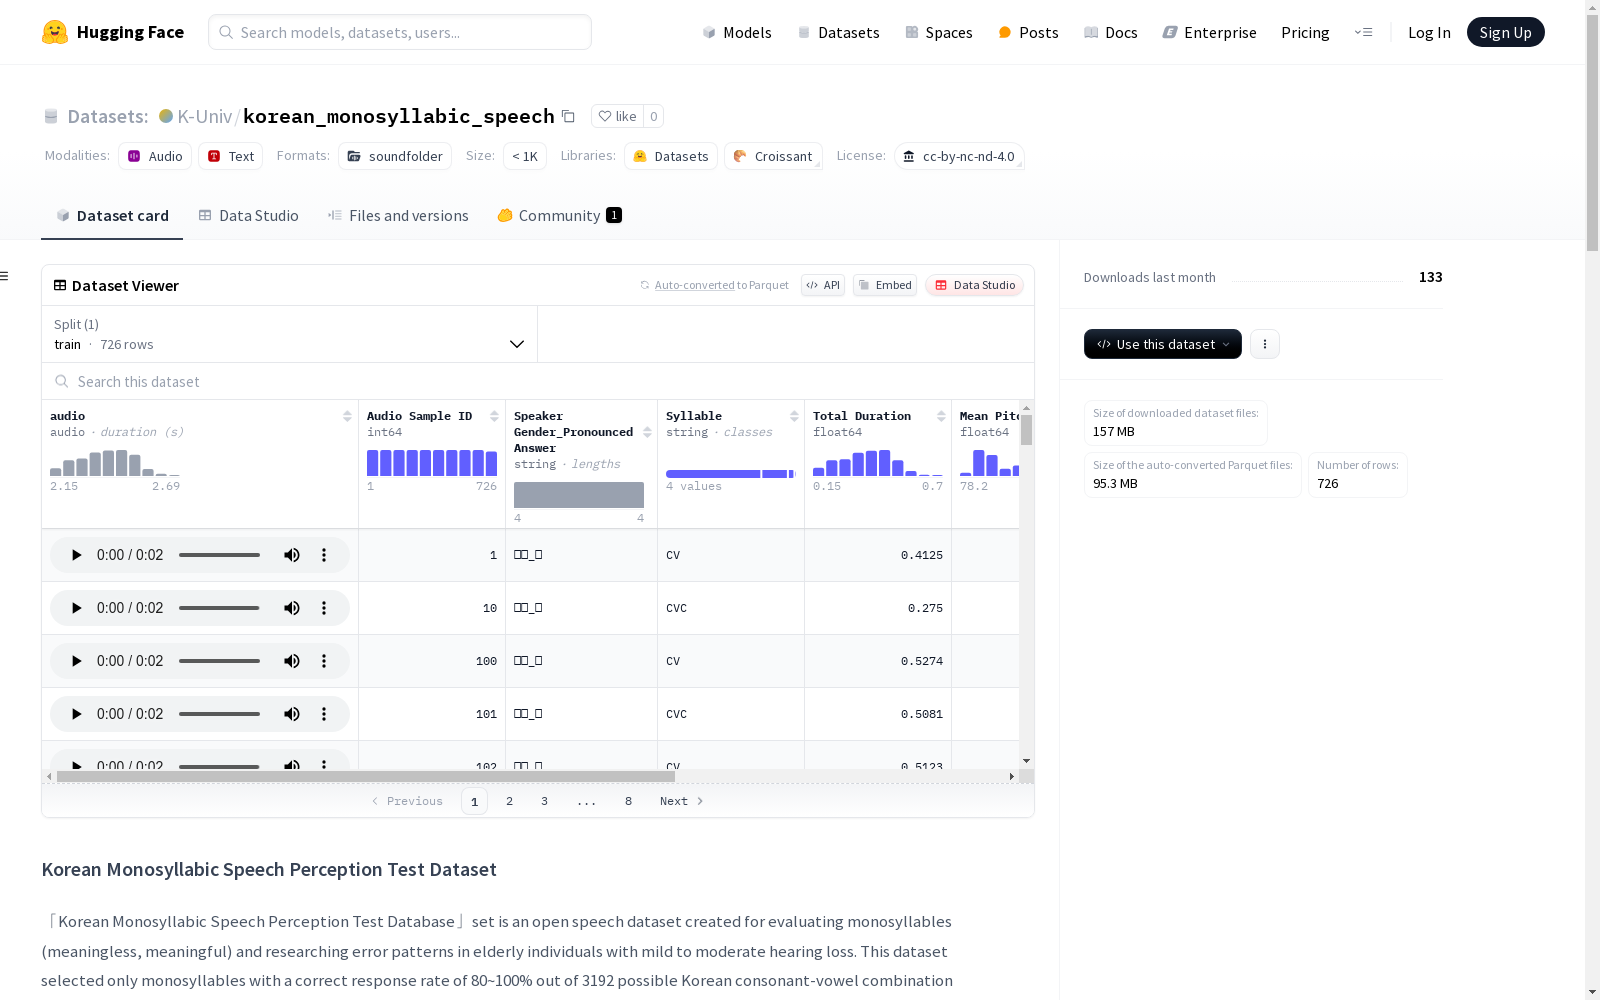Seek audio slider for sample ID 100
The height and width of the screenshot is (1000, 1600).
220,661
